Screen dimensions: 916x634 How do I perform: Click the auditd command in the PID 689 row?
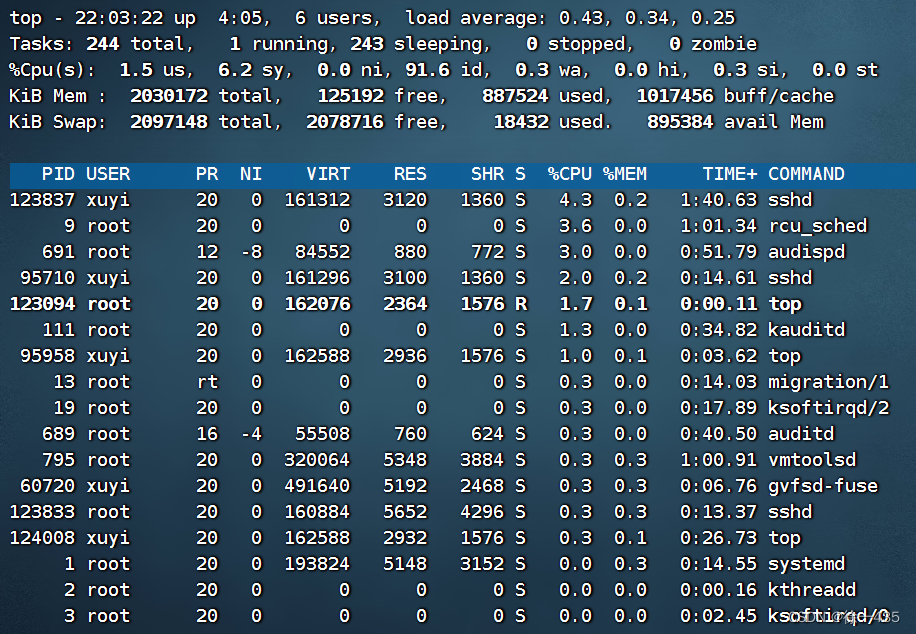[x=801, y=434]
